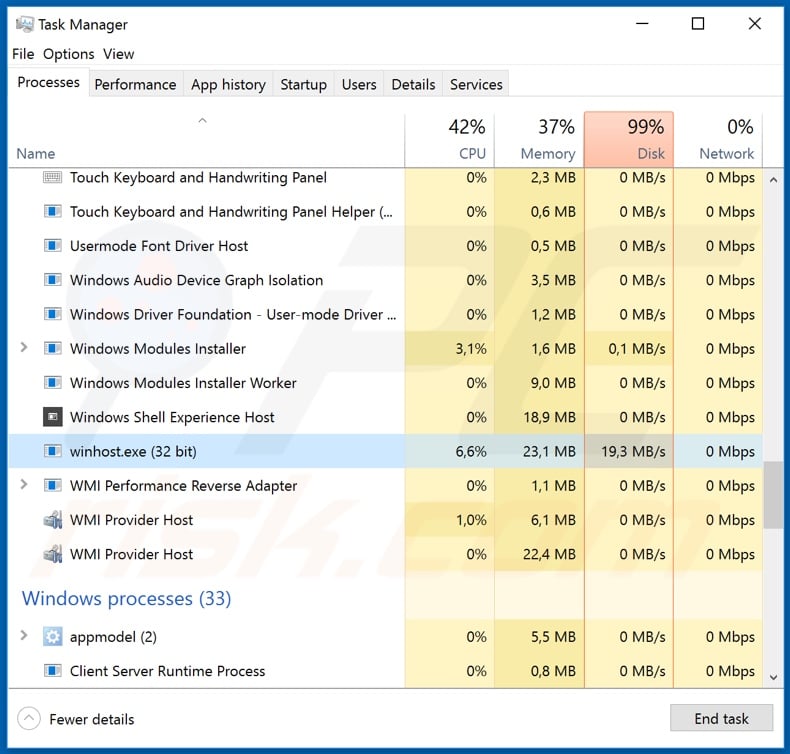Expand the WMI Performance Reverse Adapter group

(23, 485)
